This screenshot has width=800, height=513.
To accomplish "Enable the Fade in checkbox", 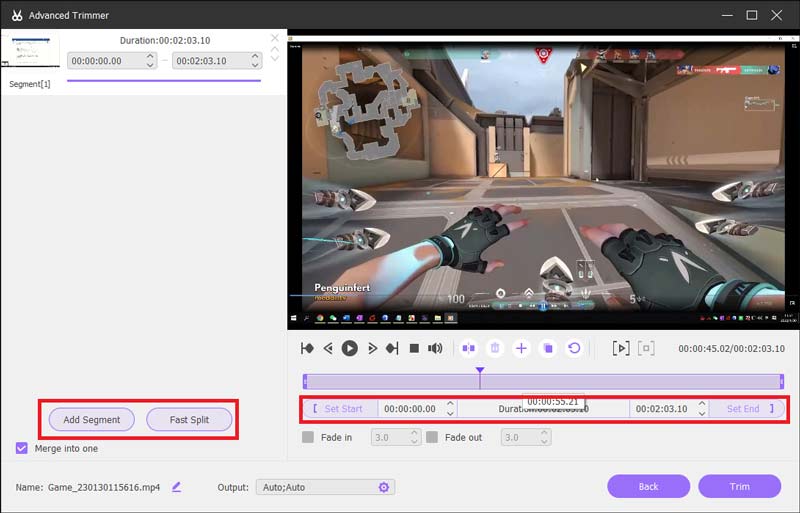I will [x=308, y=437].
